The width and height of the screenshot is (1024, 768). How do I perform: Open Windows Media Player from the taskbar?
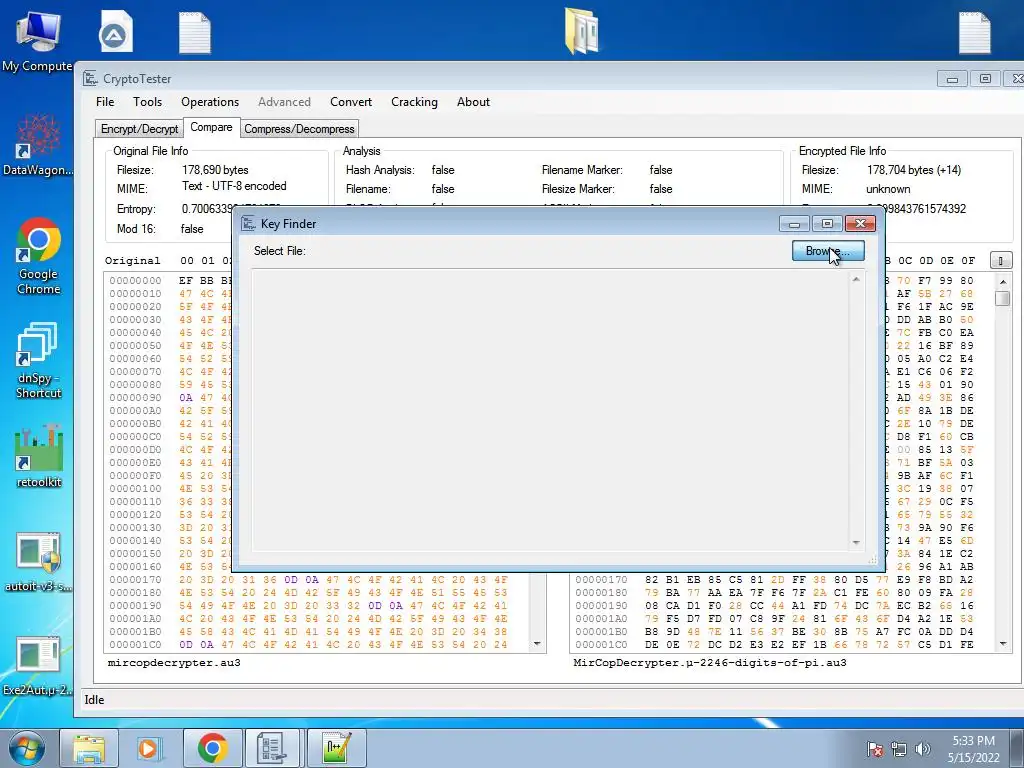pyautogui.click(x=149, y=748)
